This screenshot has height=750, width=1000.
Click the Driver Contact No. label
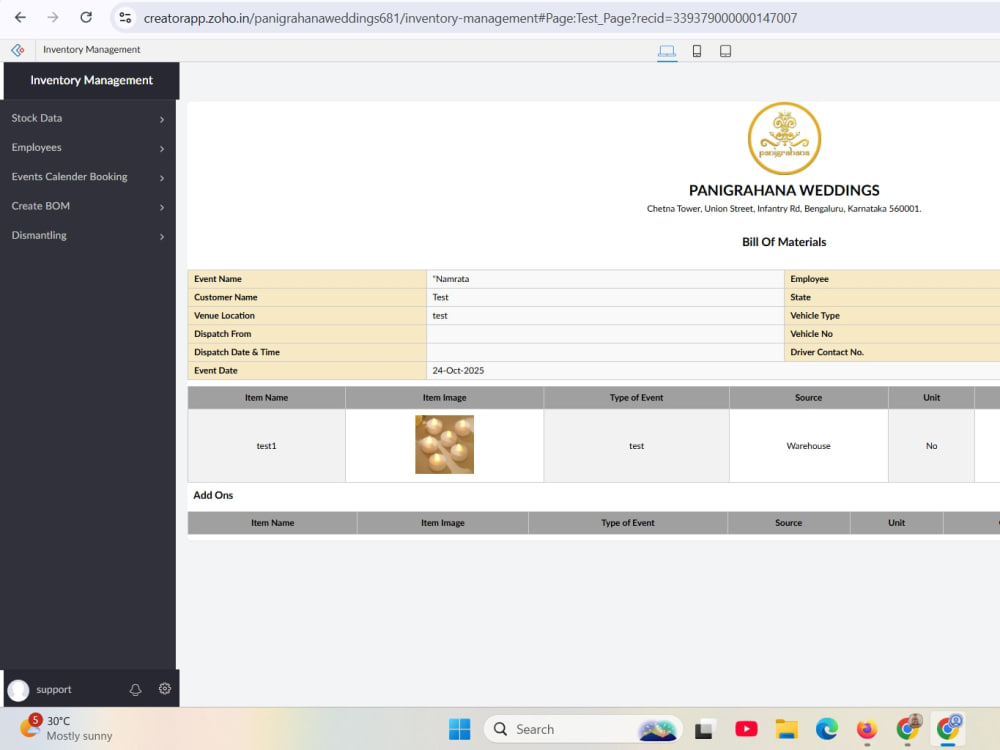(x=827, y=352)
